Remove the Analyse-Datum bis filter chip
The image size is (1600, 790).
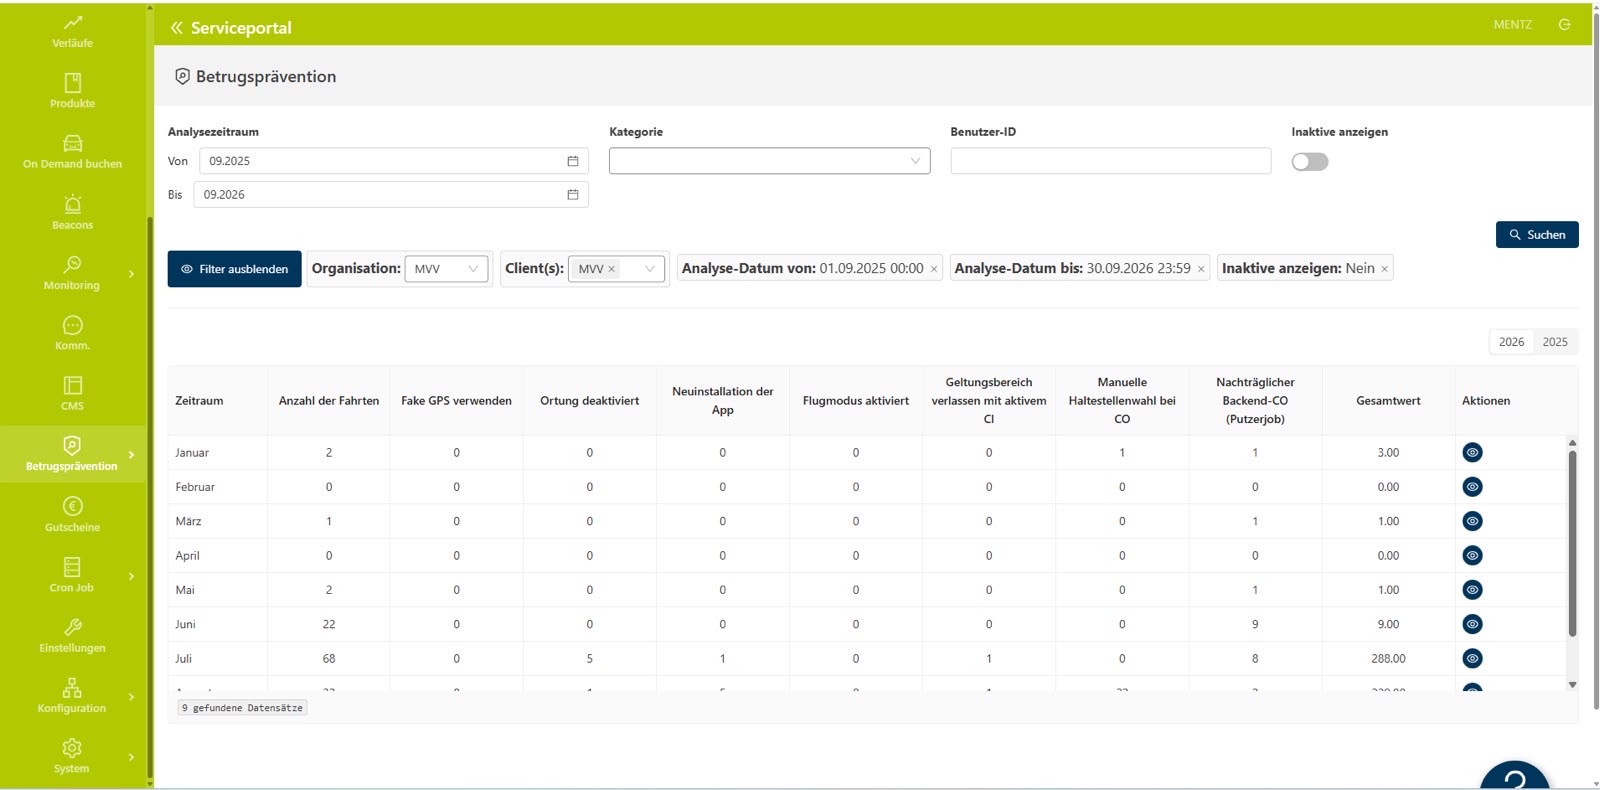(1201, 269)
